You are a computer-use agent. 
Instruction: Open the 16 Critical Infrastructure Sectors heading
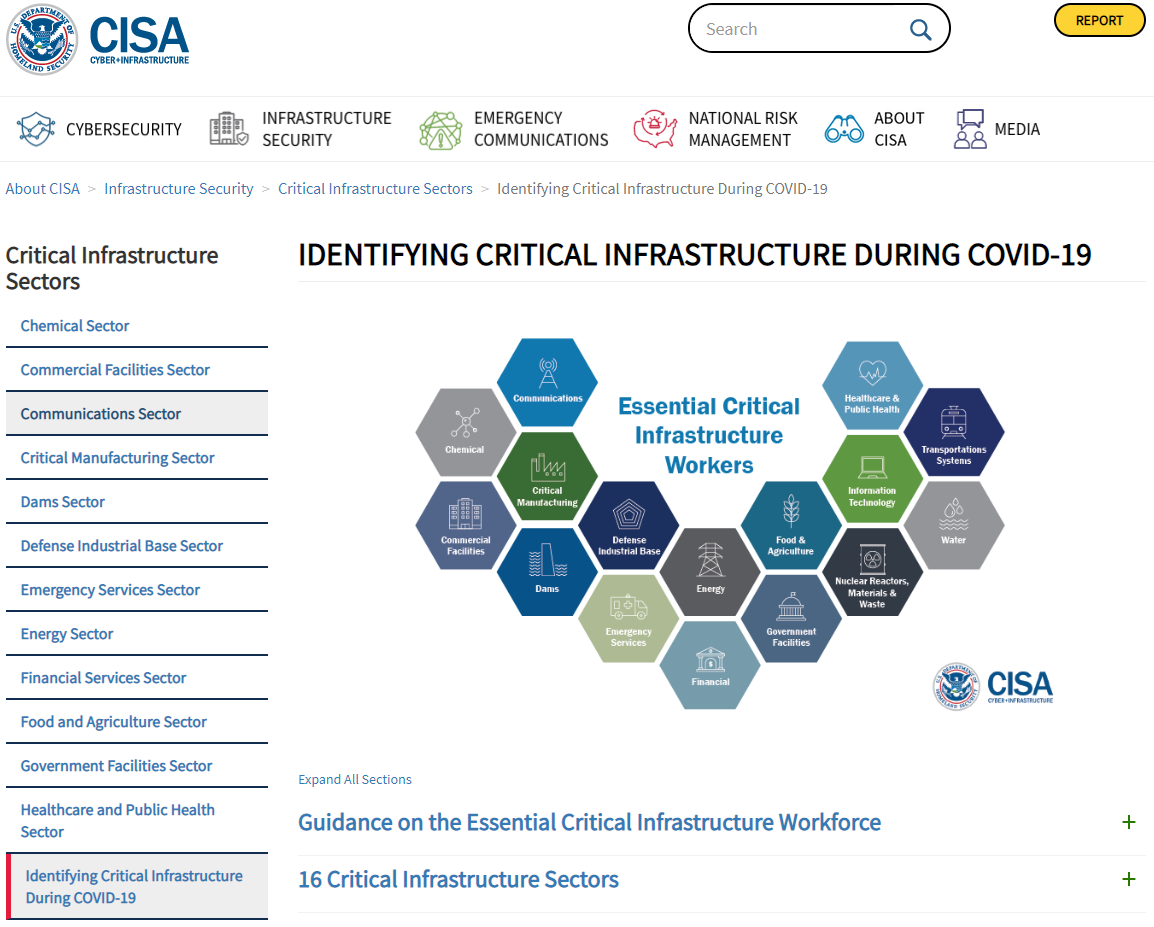pos(458,879)
